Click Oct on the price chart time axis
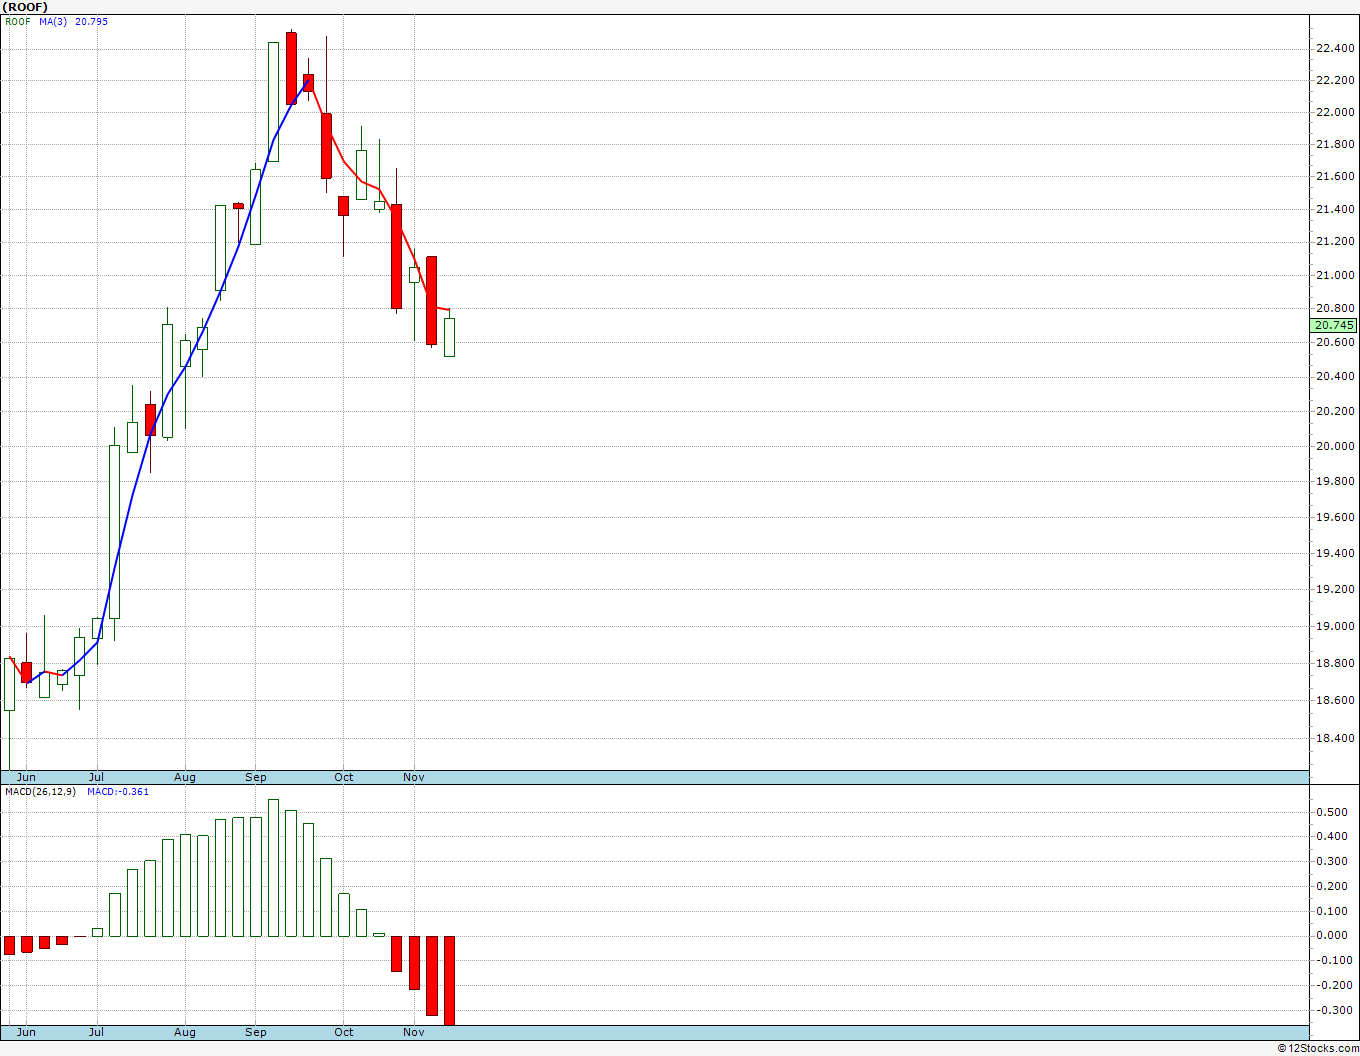The image size is (1360, 1056). [x=344, y=777]
